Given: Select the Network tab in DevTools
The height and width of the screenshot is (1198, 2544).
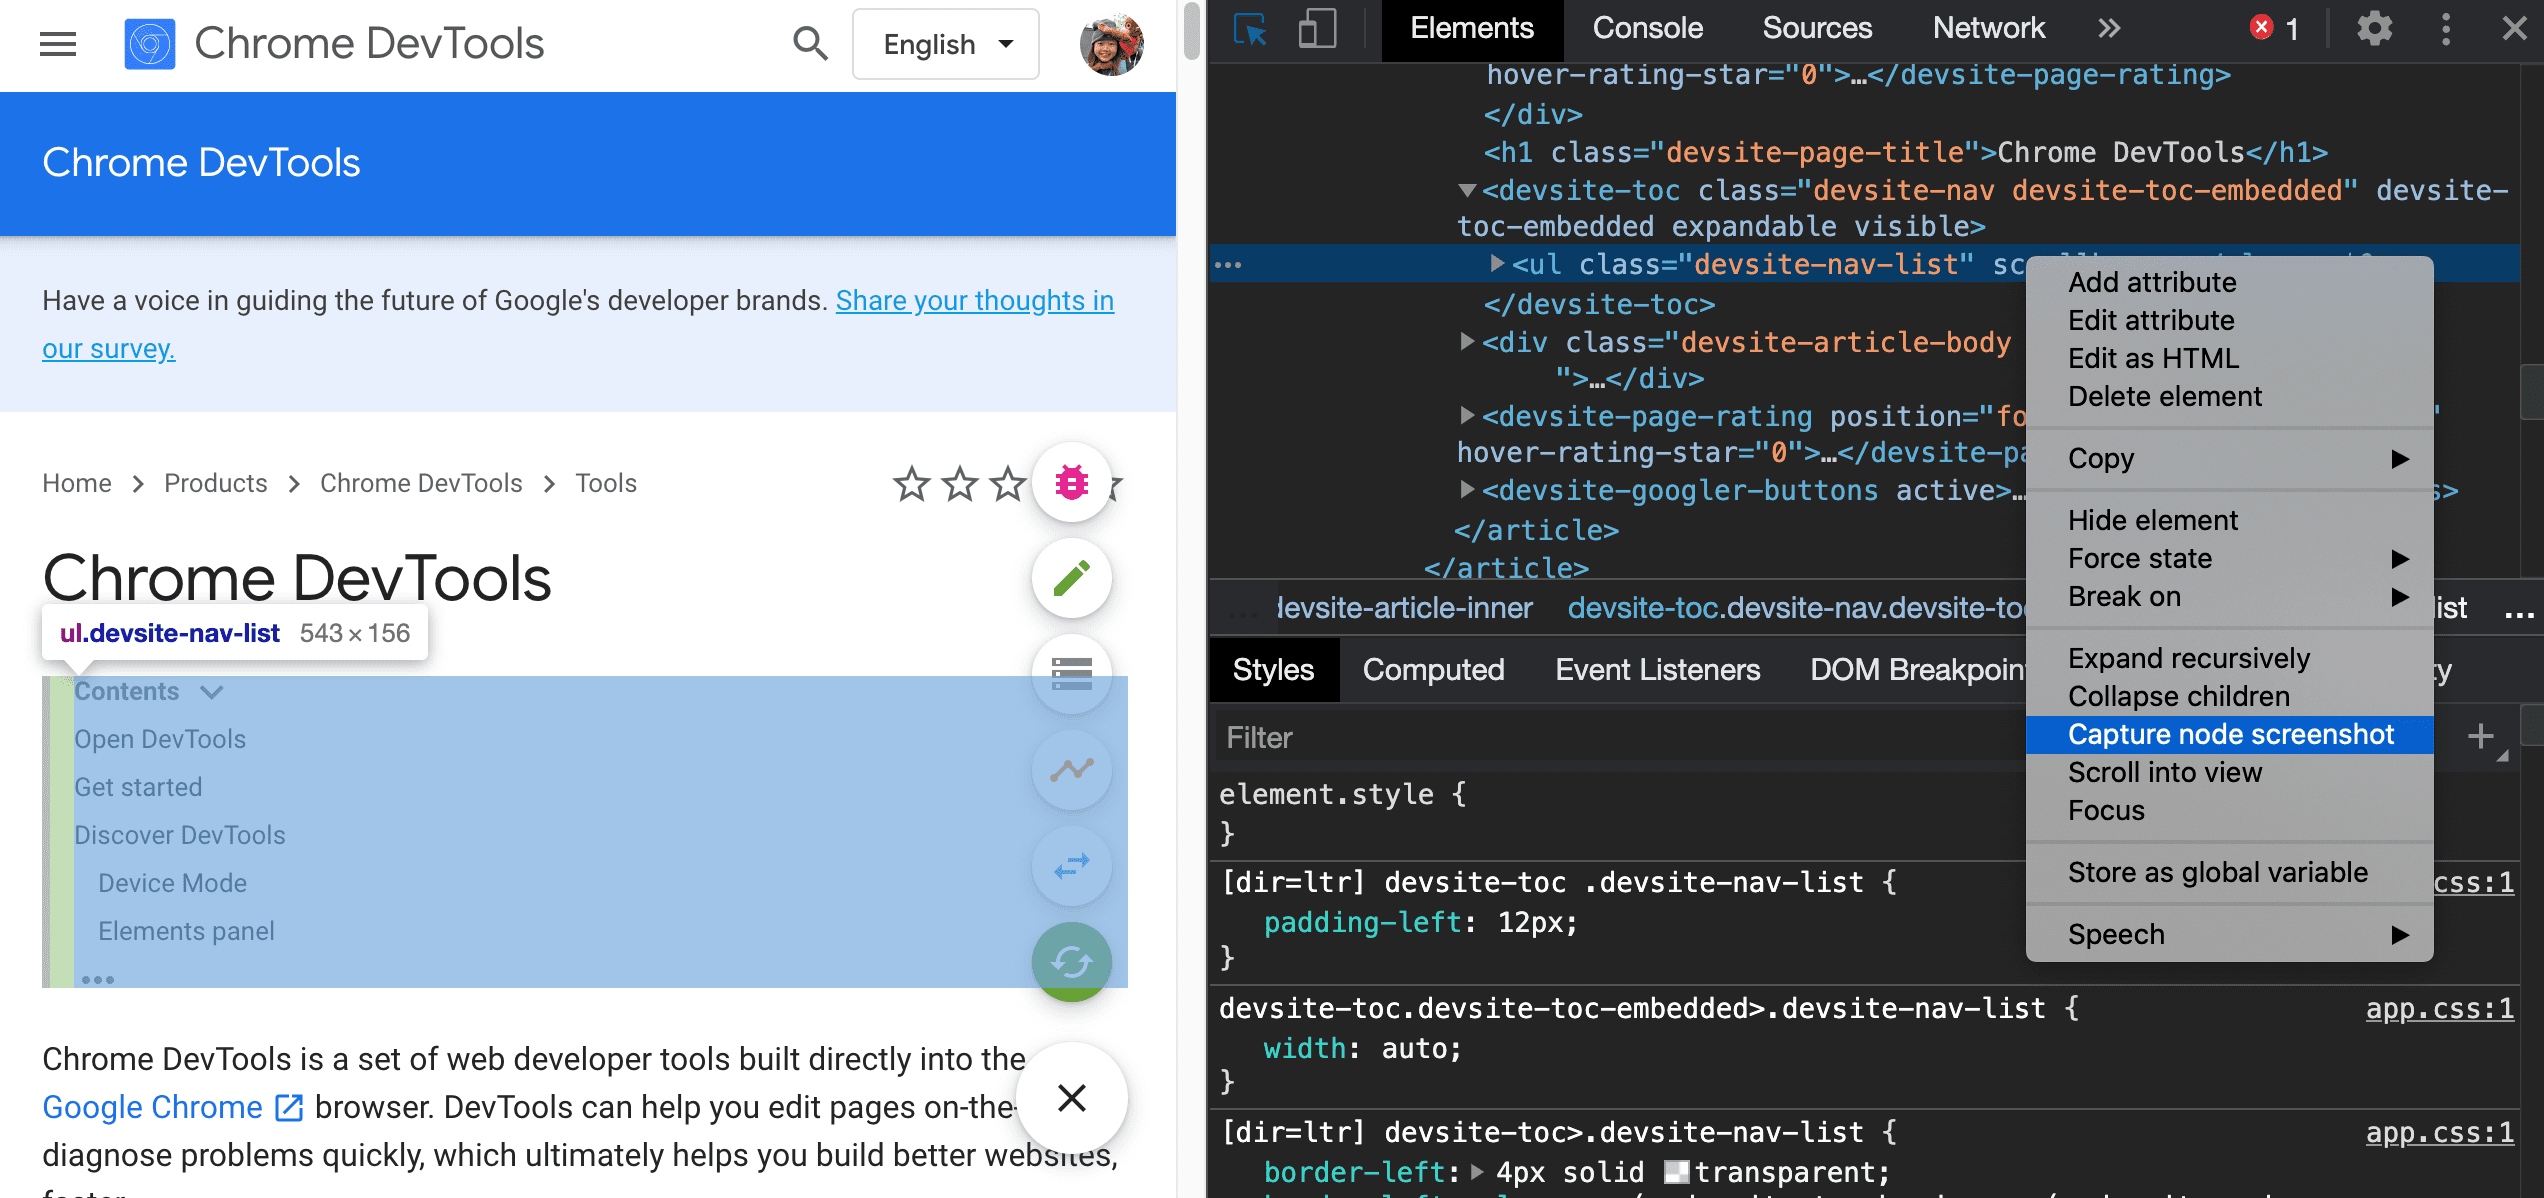Looking at the screenshot, I should [1988, 29].
